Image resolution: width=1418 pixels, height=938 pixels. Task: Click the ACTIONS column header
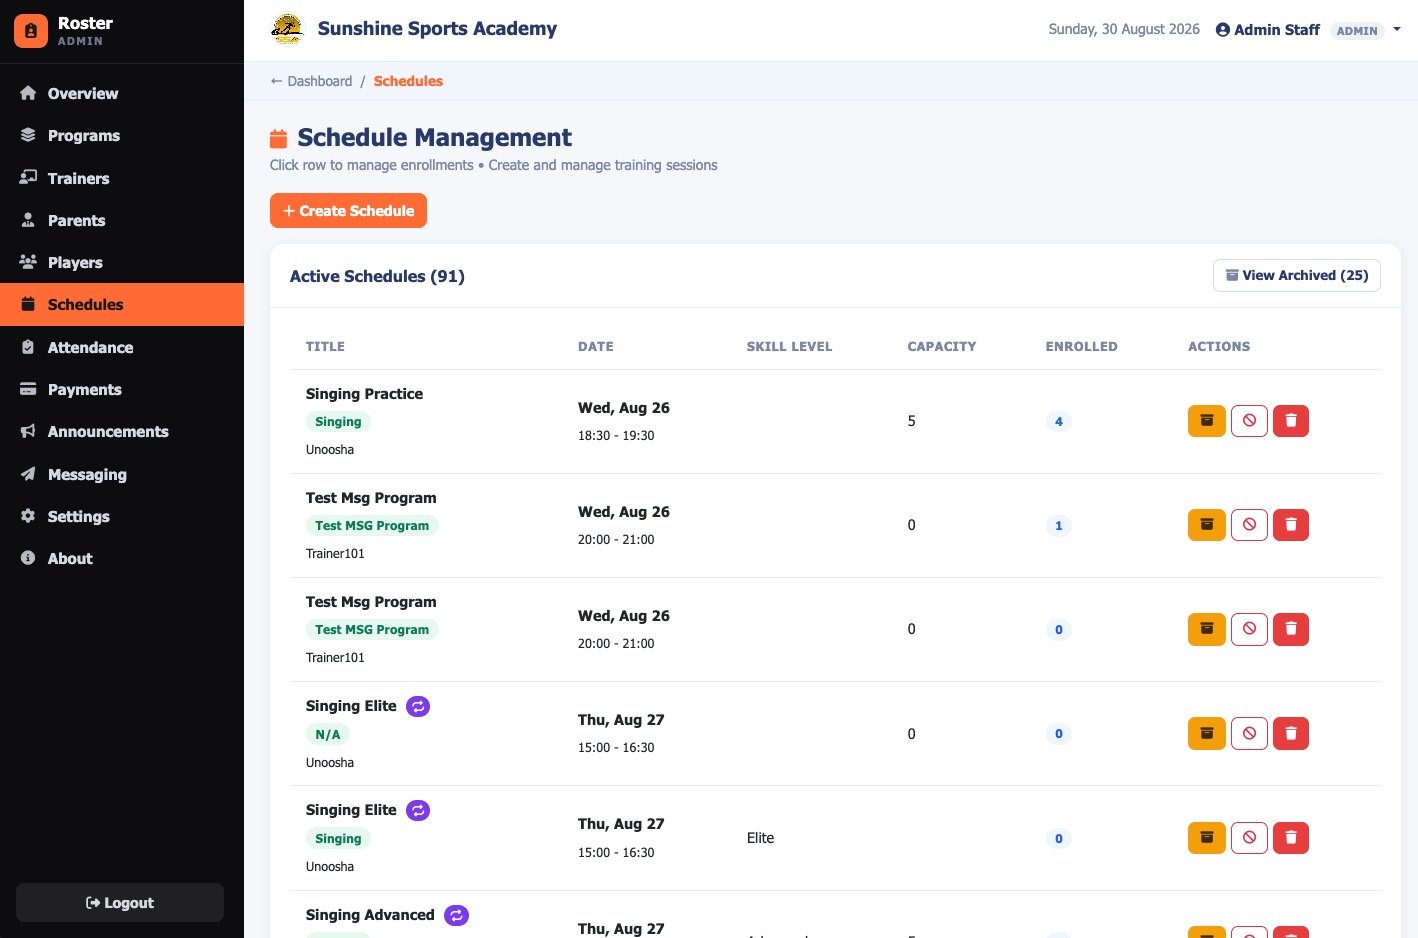click(x=1219, y=346)
